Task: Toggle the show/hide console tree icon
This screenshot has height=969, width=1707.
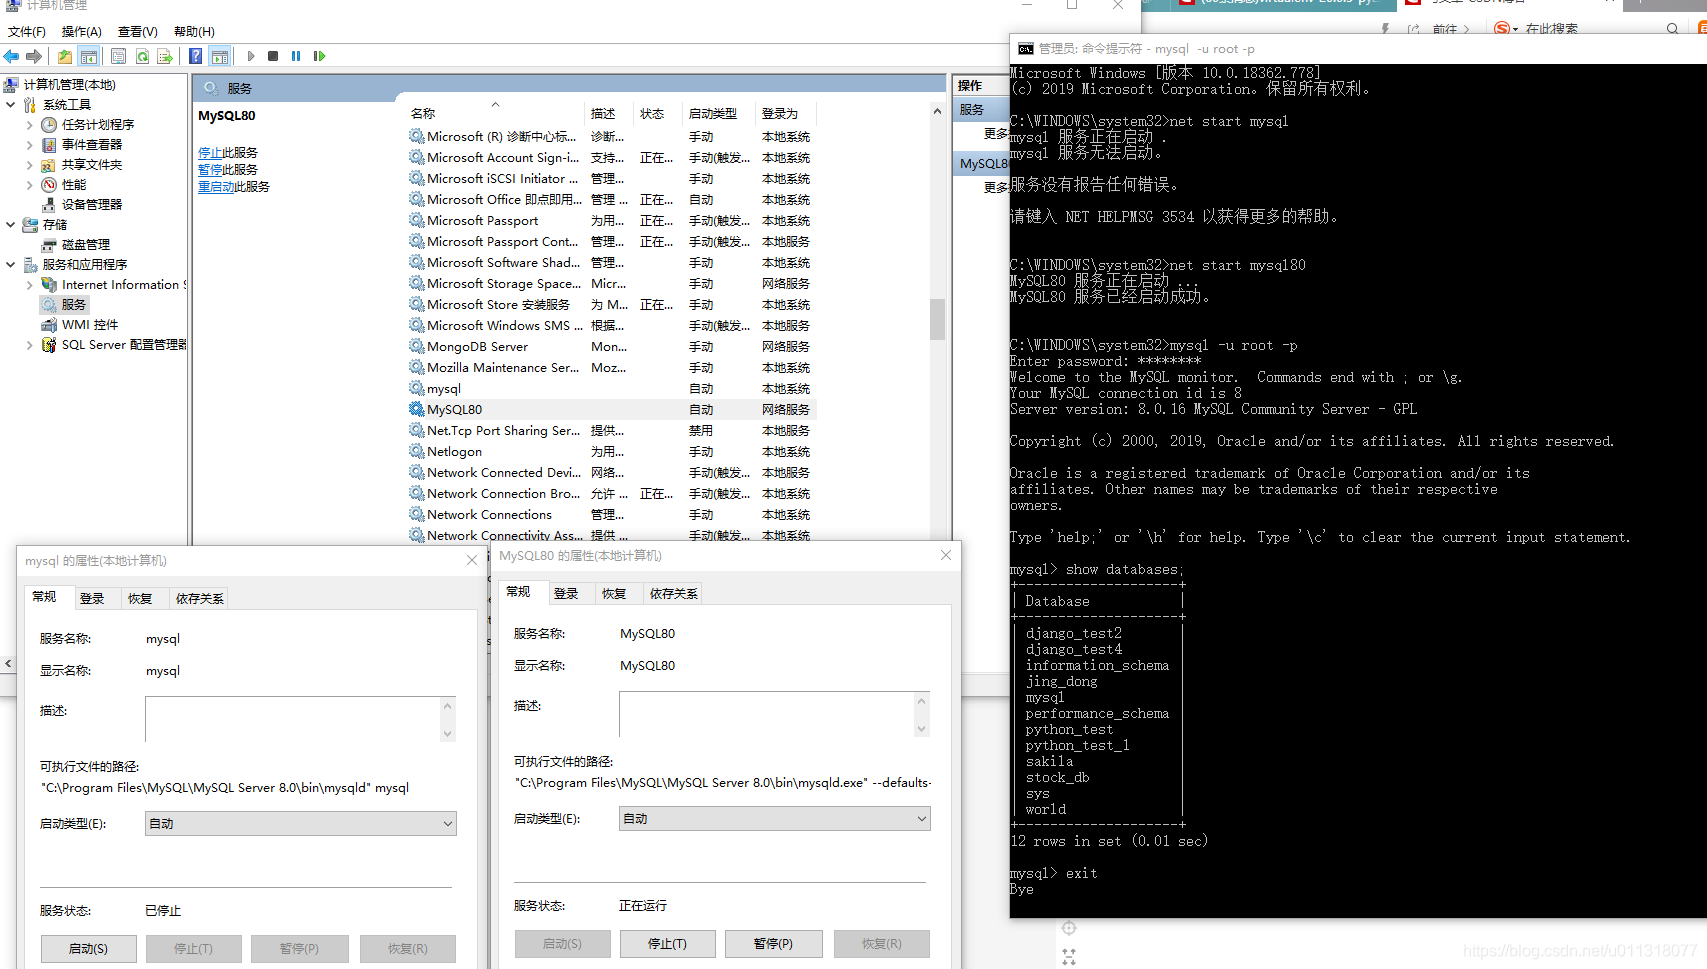Action: 89,56
